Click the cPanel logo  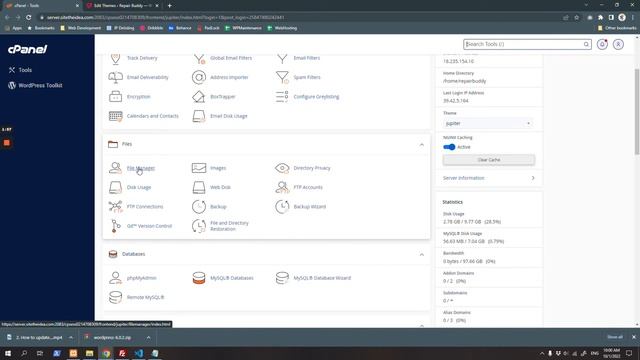[x=28, y=49]
